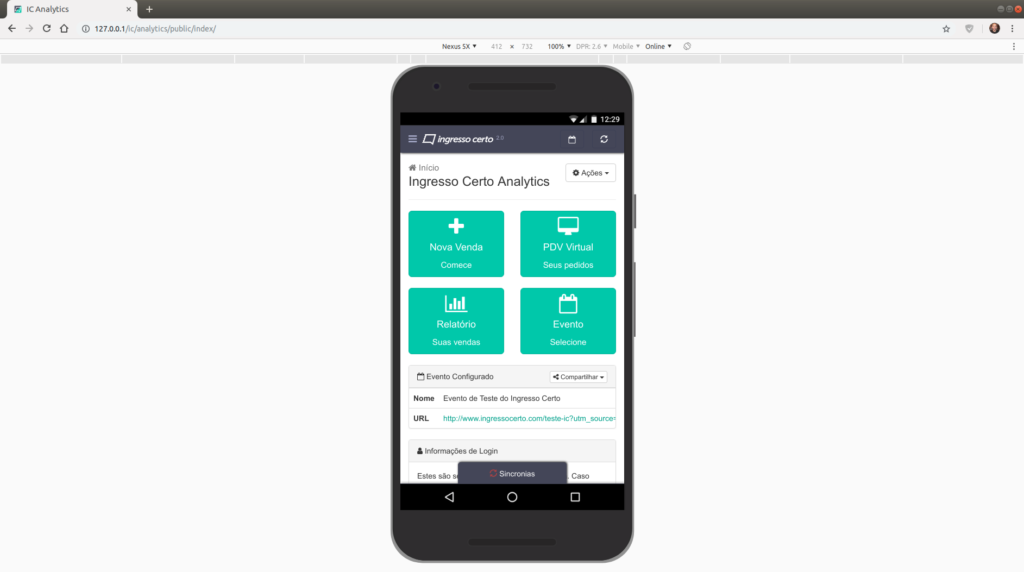Reload the page with browser refresh icon

46,29
